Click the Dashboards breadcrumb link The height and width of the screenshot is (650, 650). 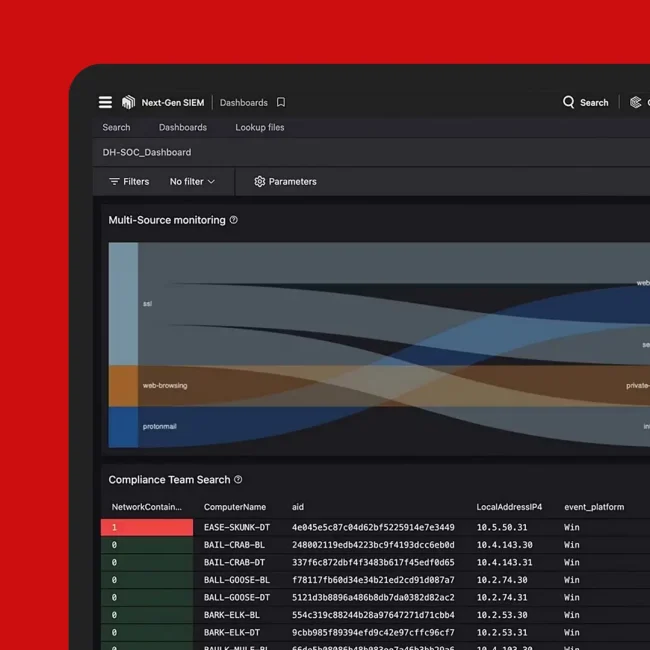[244, 102]
